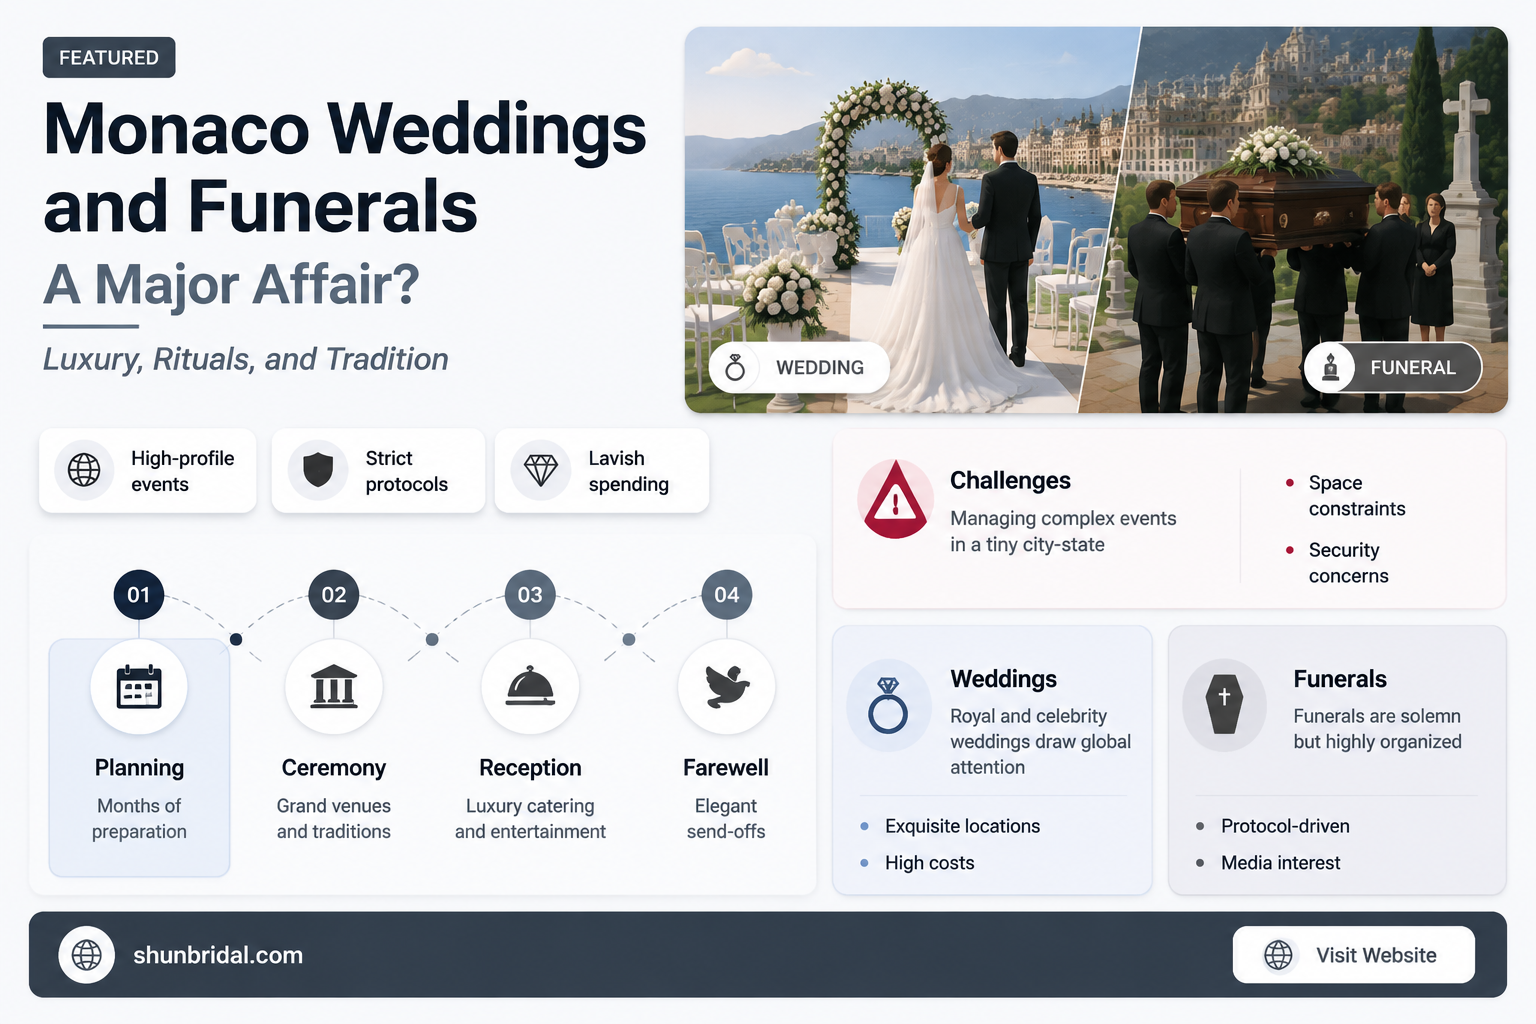Click the red warning triangle in Challenges
The width and height of the screenshot is (1536, 1024).
(895, 499)
